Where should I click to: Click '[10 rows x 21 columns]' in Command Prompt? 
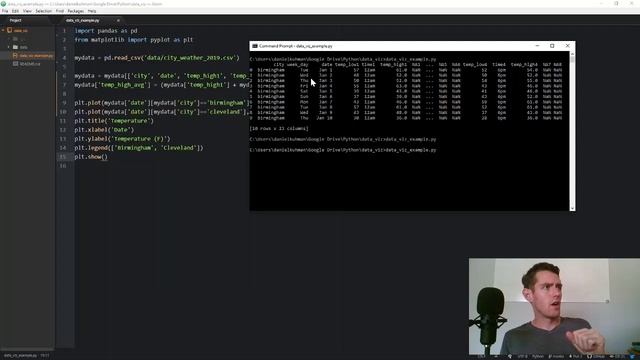tap(279, 129)
